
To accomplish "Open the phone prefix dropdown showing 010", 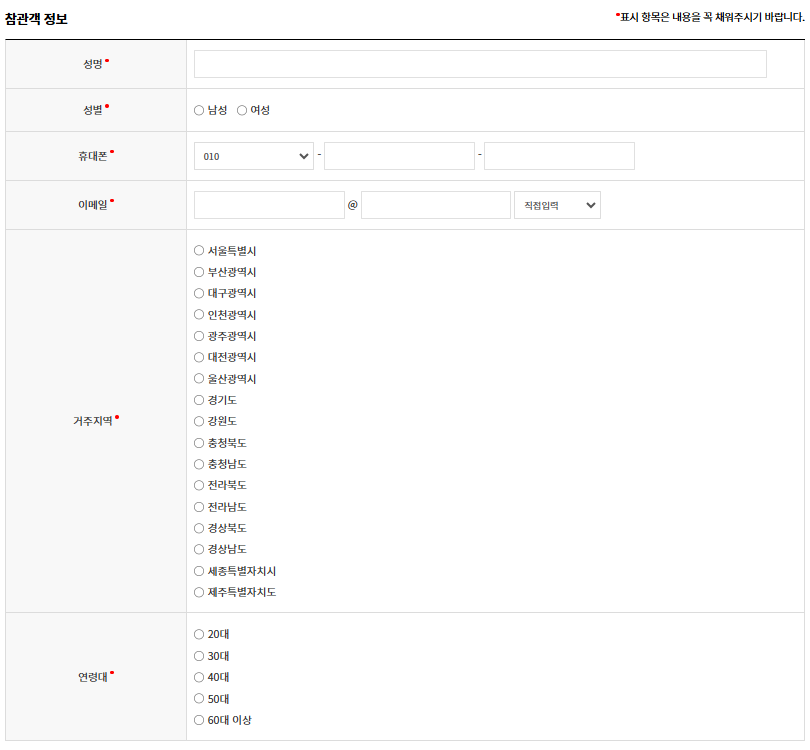I will click(253, 155).
